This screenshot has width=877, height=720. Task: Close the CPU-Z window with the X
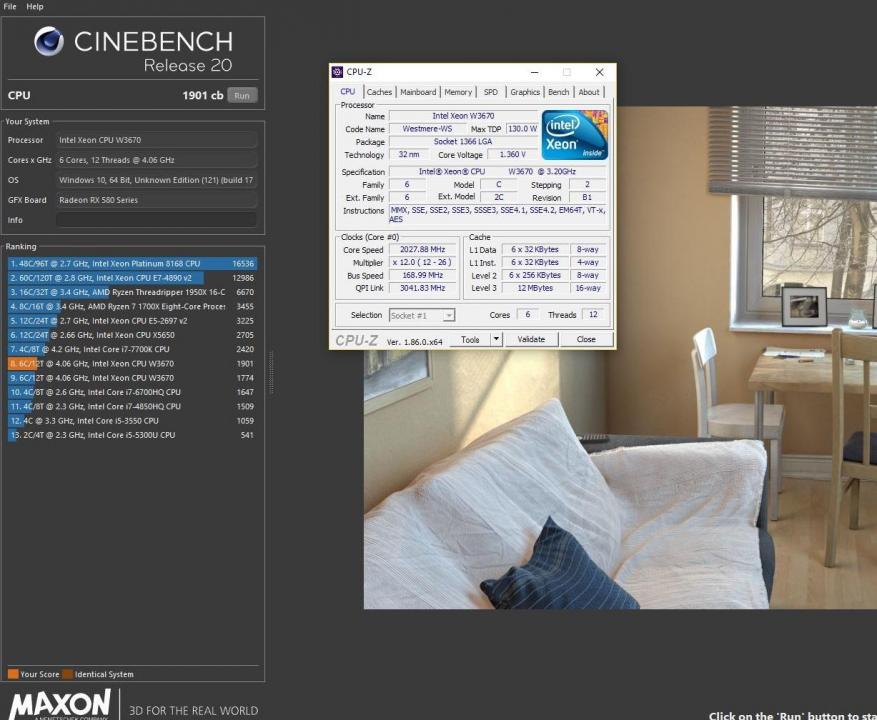tap(600, 72)
